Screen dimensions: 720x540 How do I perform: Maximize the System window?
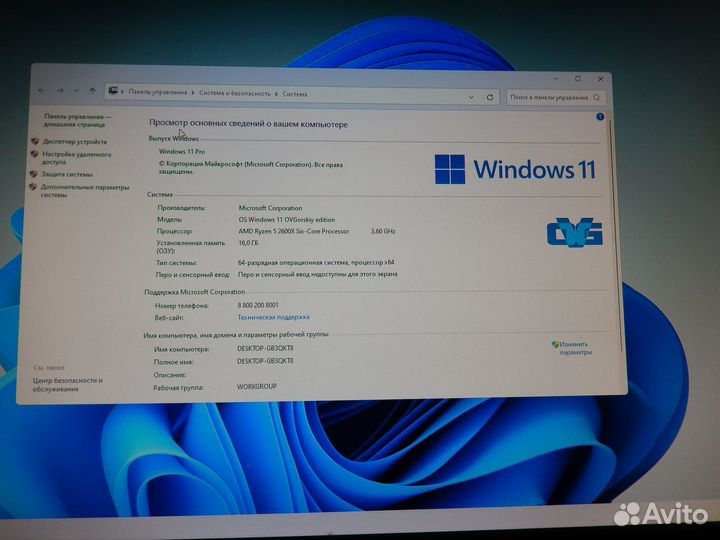(x=578, y=79)
